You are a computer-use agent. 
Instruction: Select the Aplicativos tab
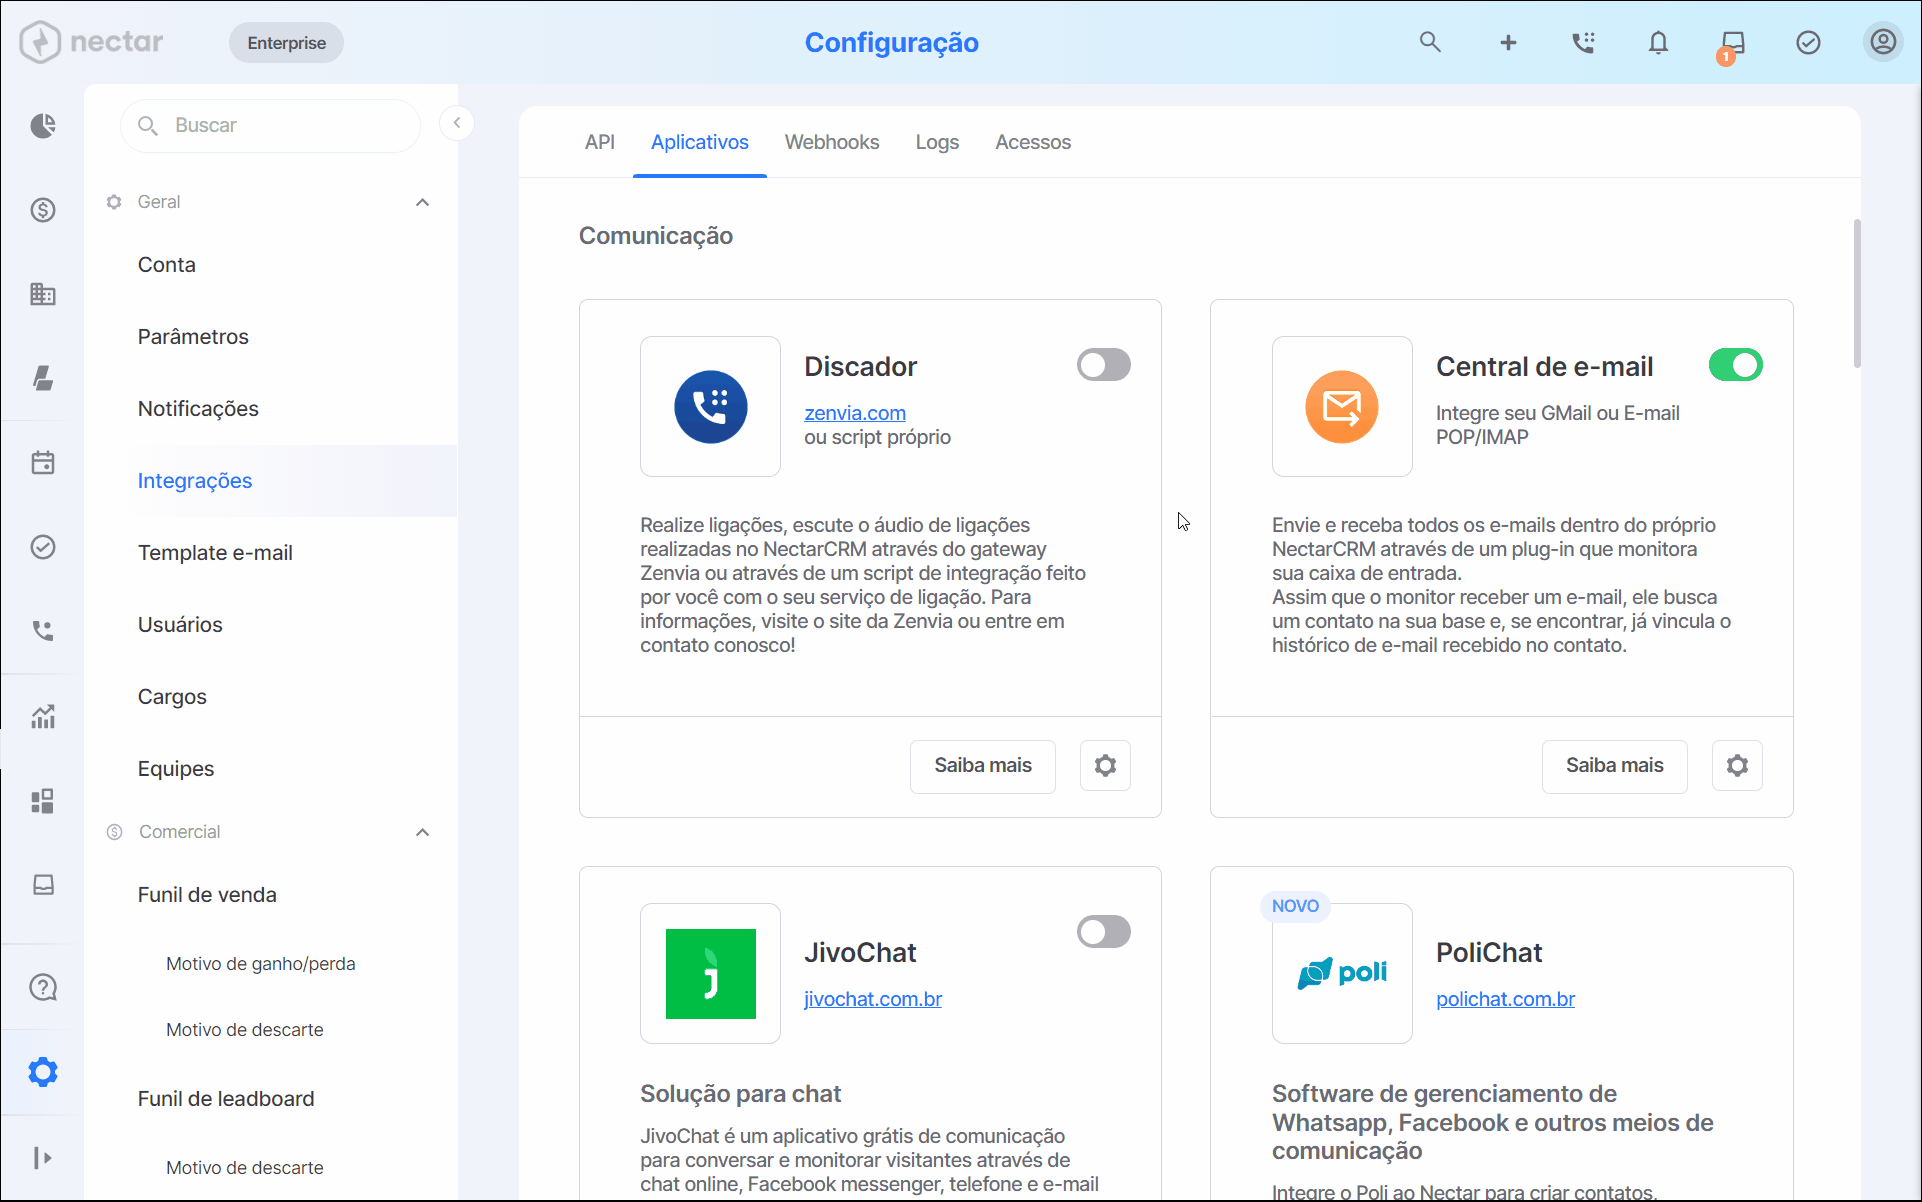coord(700,142)
